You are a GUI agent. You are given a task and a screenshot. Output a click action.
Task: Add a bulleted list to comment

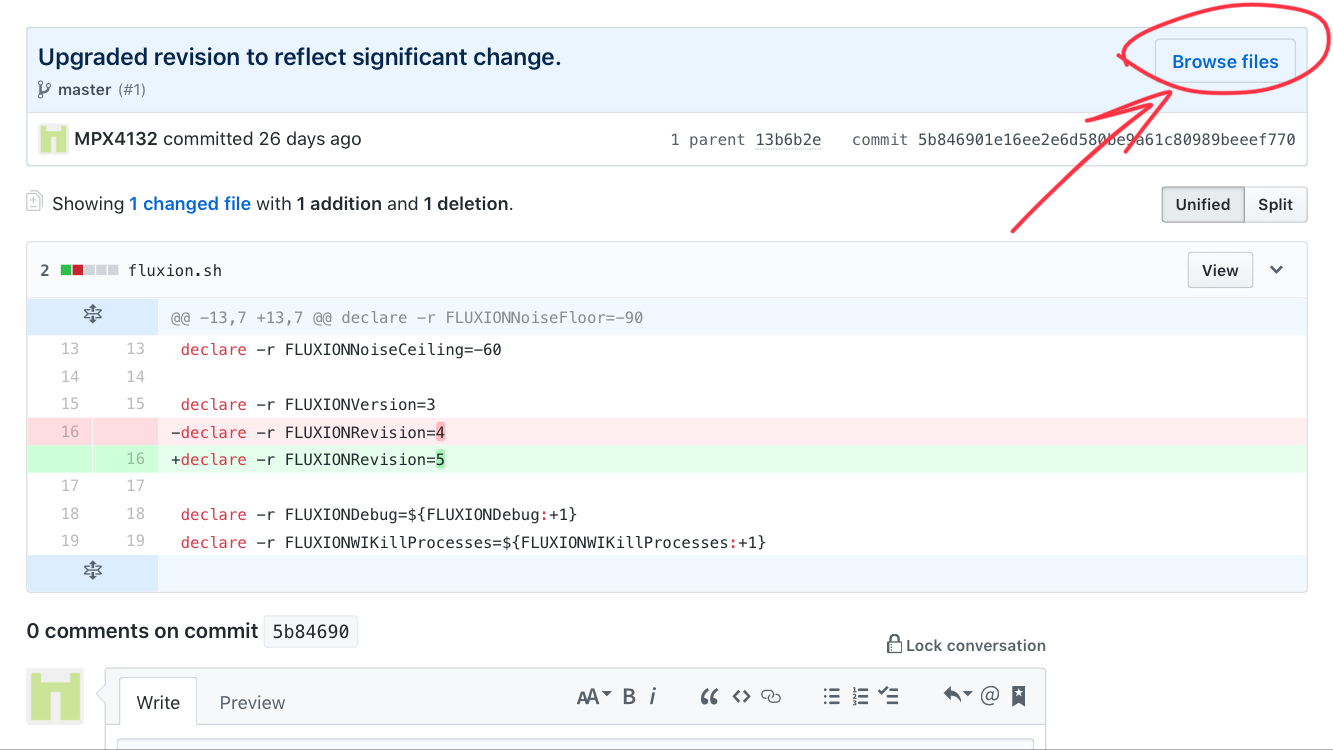(x=831, y=697)
